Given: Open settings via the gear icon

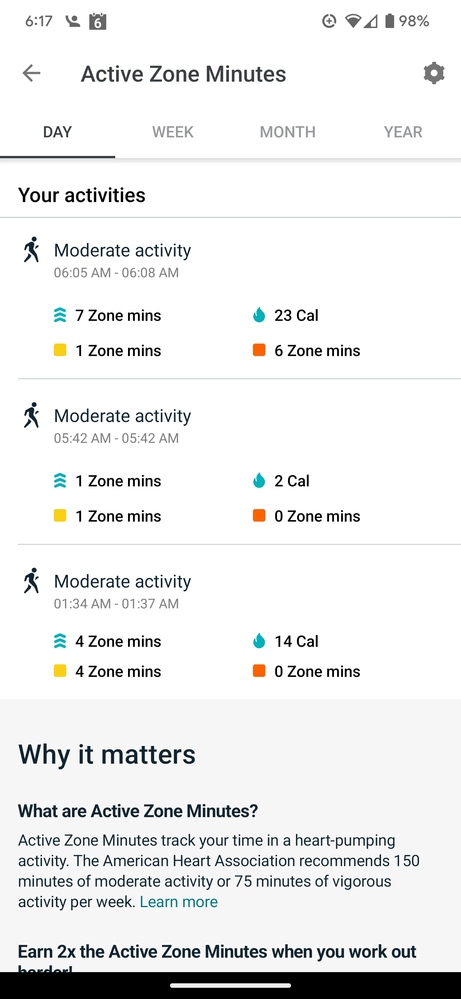Looking at the screenshot, I should click(x=434, y=73).
